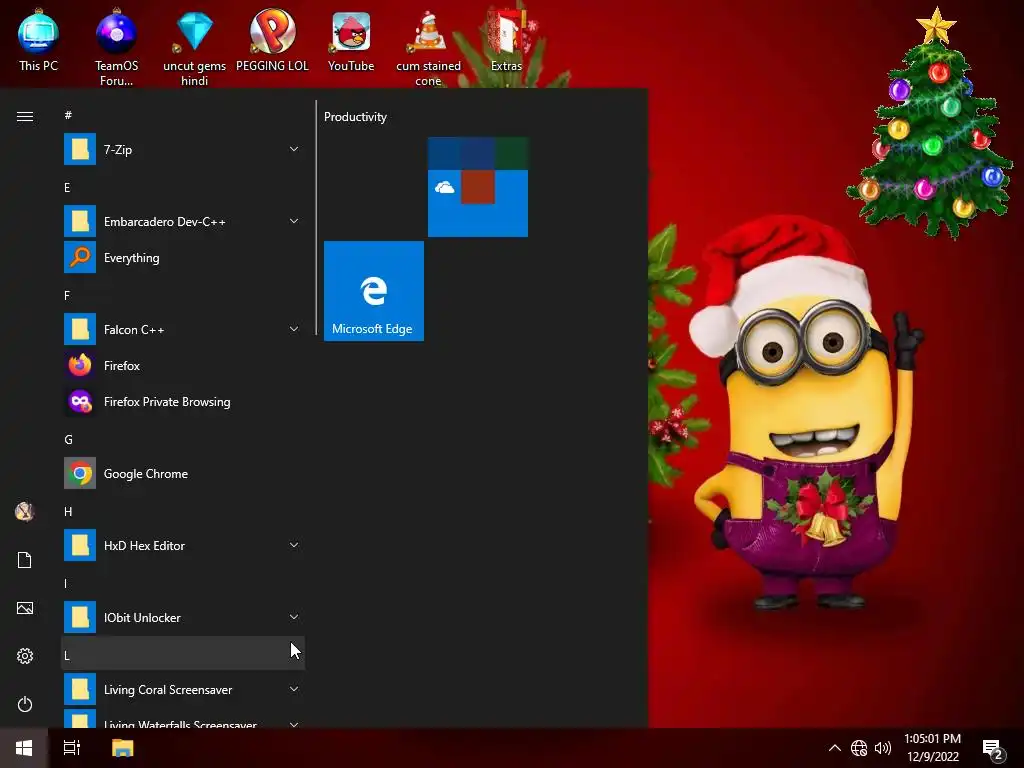The height and width of the screenshot is (768, 1024).
Task: Open the volume speaker tray icon
Action: click(x=883, y=748)
